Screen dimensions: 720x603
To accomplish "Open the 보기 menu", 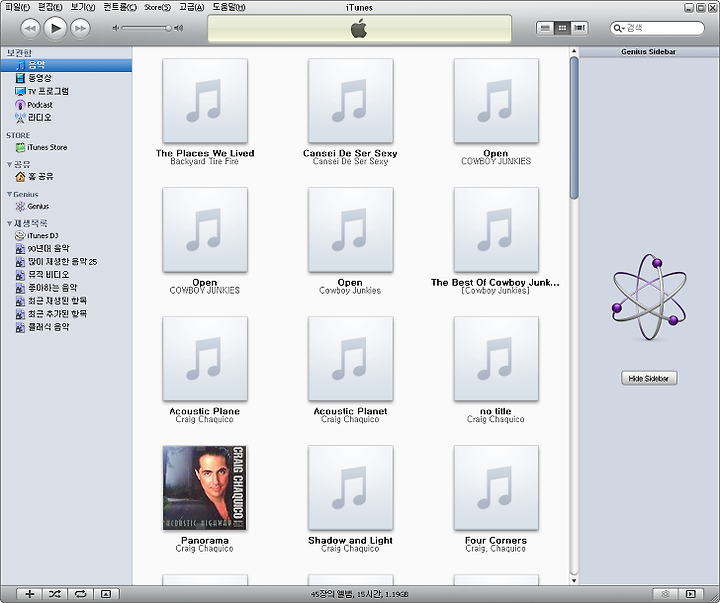I will (x=83, y=7).
